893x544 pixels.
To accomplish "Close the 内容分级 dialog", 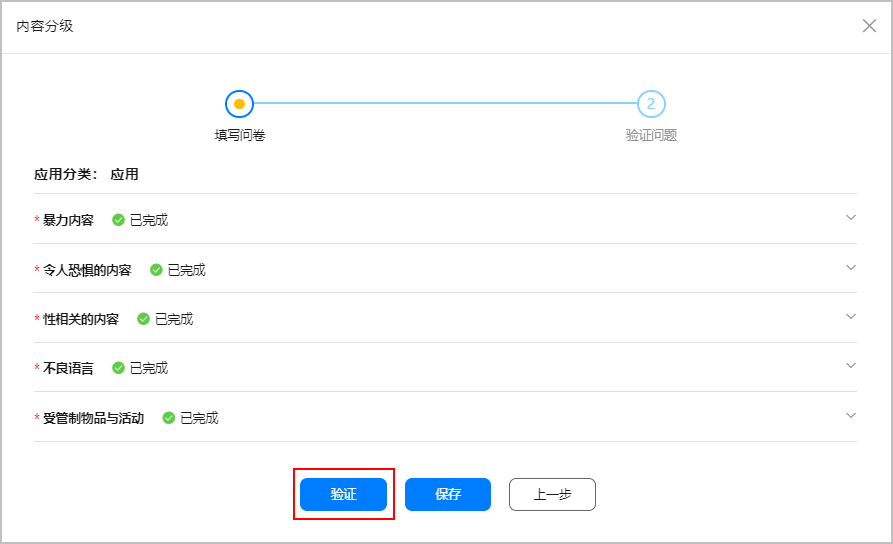I will click(x=869, y=26).
